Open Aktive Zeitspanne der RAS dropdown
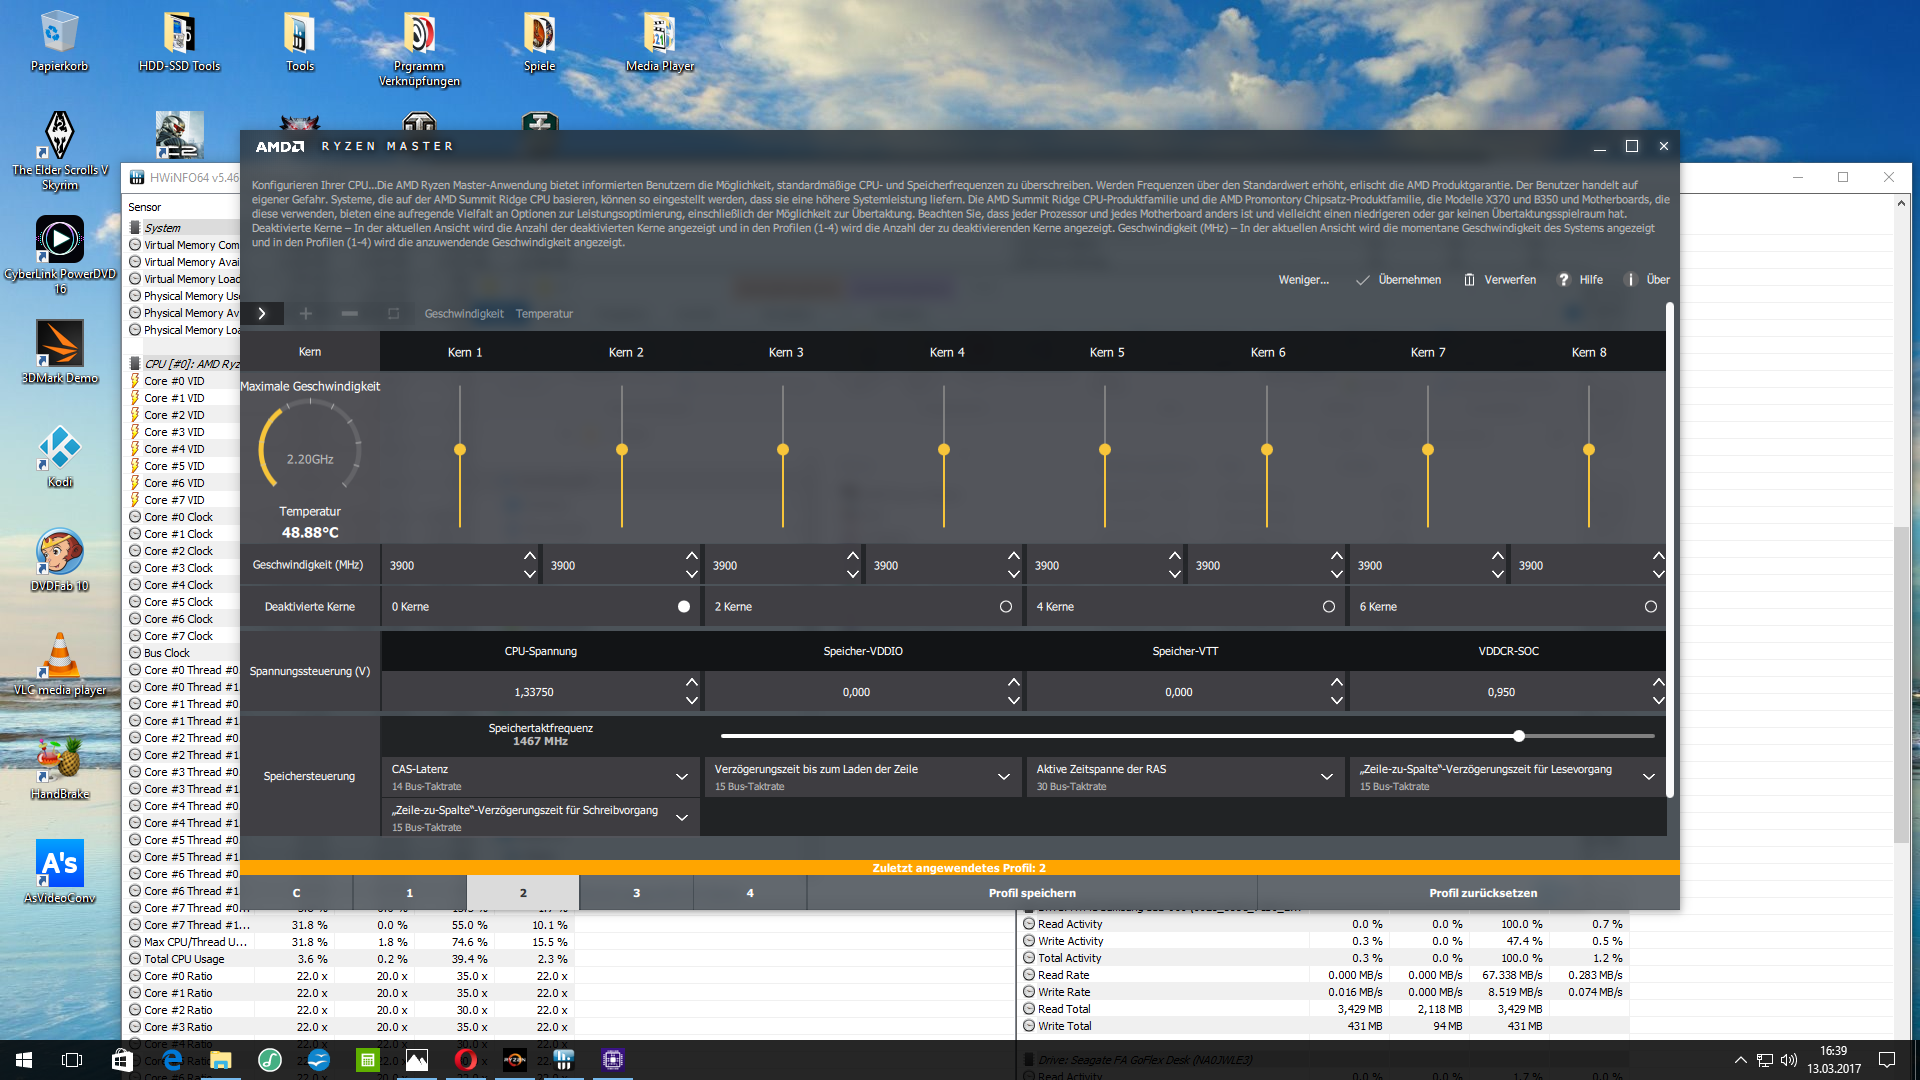This screenshot has height=1080, width=1920. (x=1326, y=777)
